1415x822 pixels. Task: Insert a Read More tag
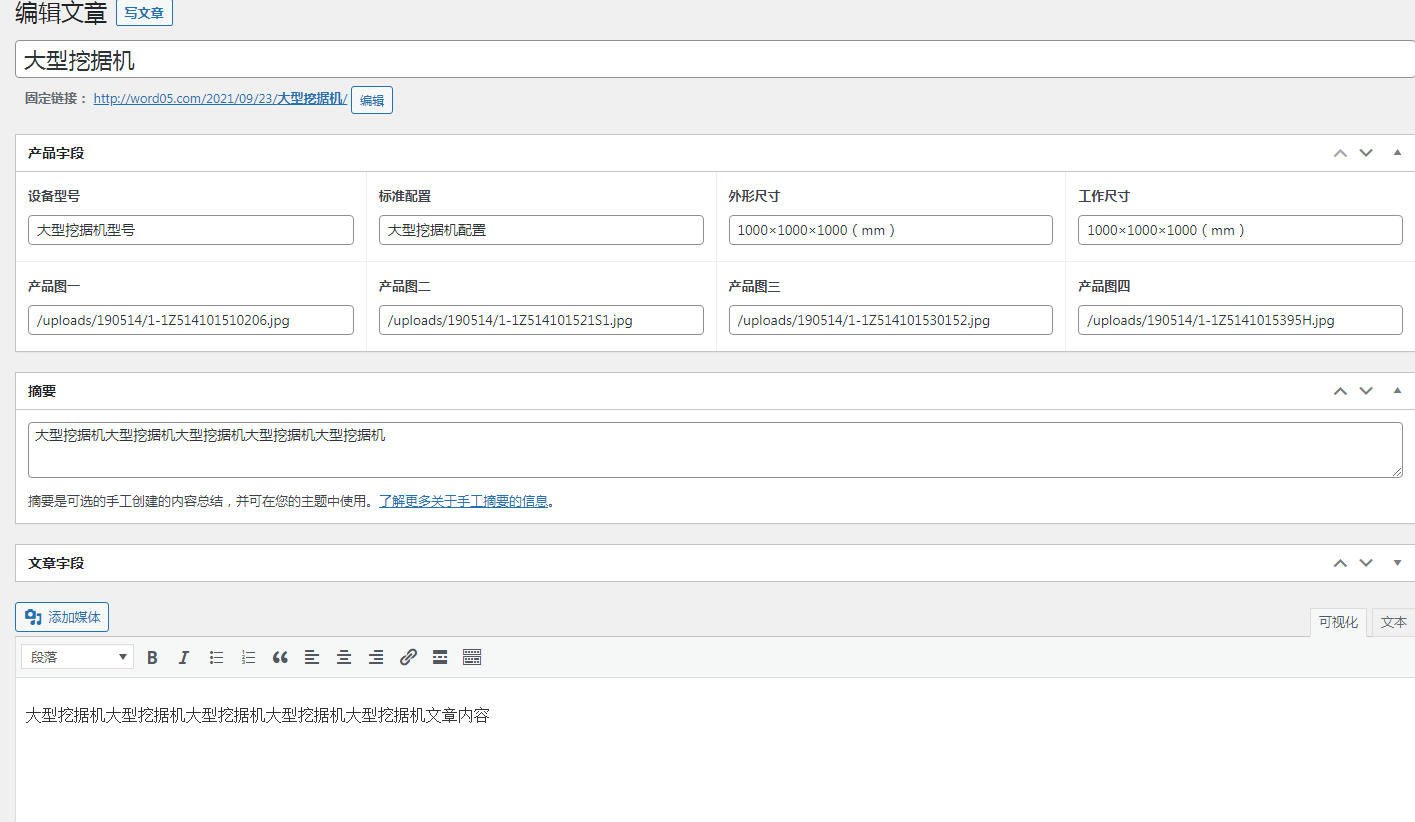440,657
